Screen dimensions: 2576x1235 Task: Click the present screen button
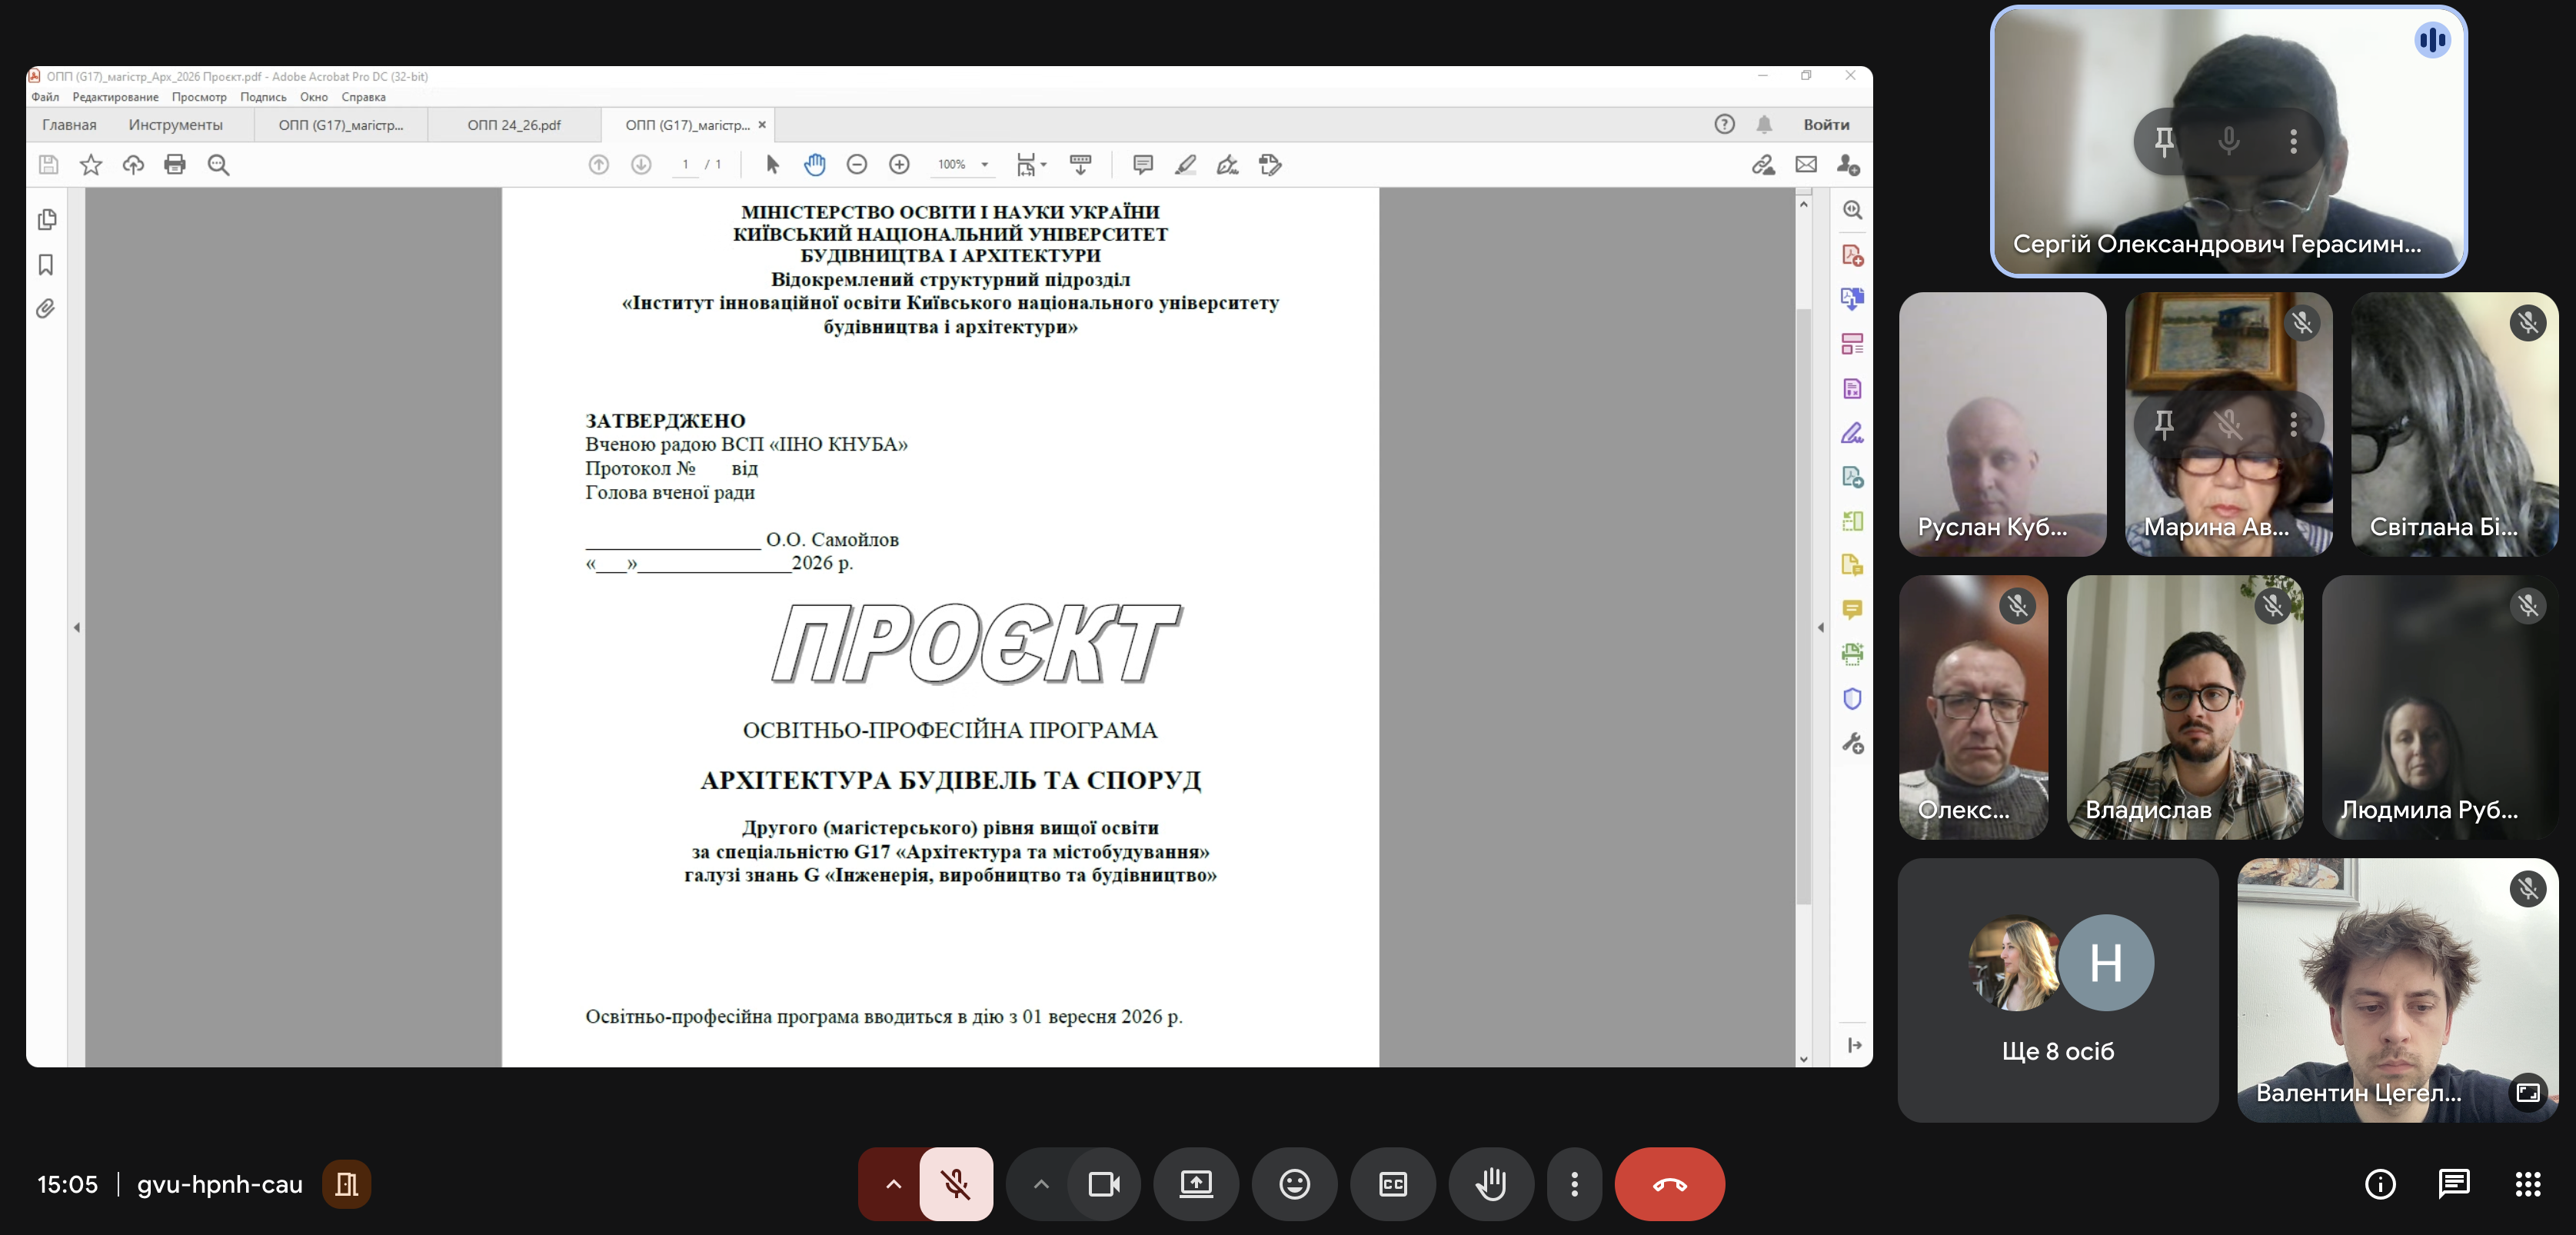1196,1184
